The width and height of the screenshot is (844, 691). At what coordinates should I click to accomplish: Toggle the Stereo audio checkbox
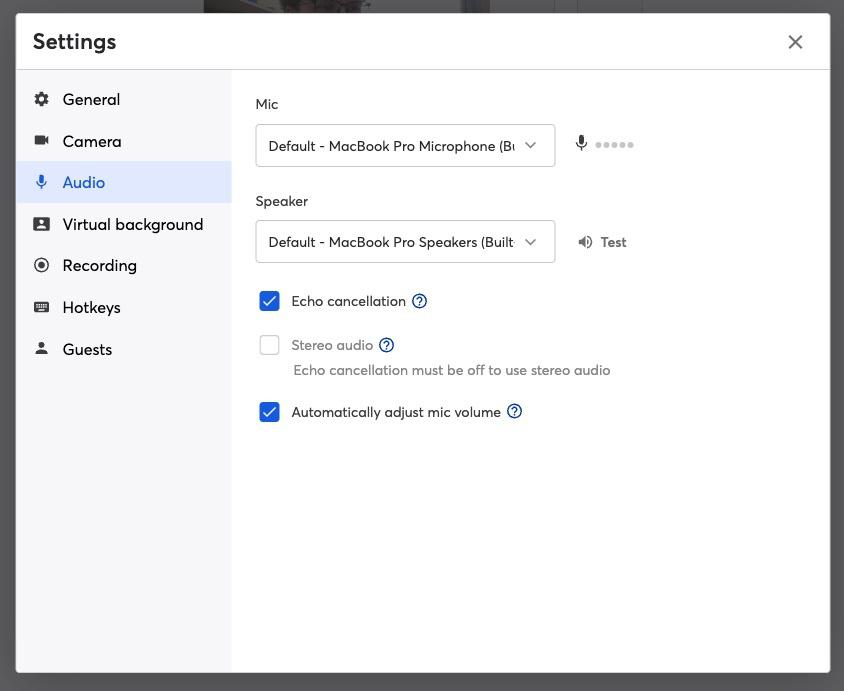point(269,345)
